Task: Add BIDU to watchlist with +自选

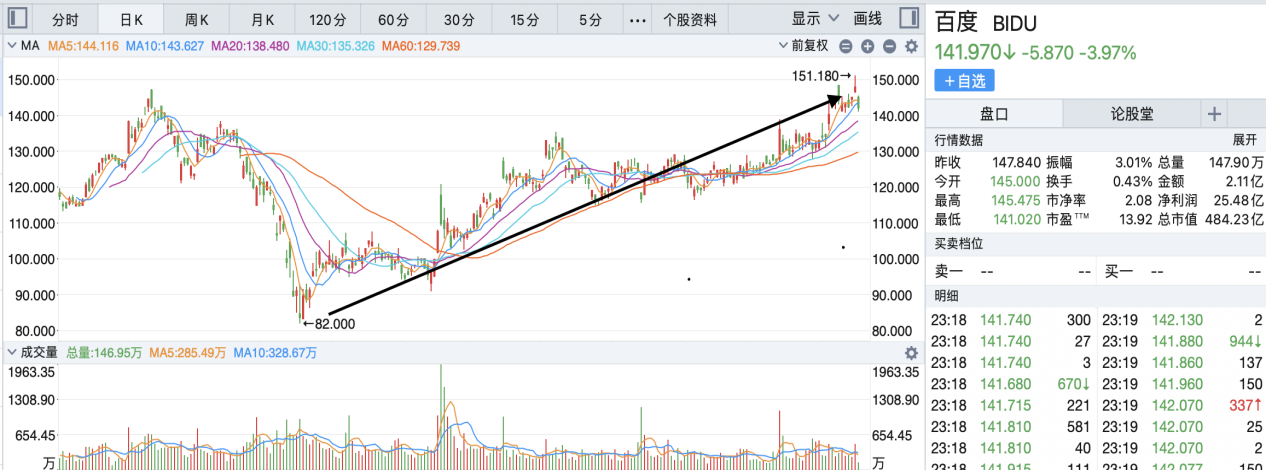Action: pos(964,80)
